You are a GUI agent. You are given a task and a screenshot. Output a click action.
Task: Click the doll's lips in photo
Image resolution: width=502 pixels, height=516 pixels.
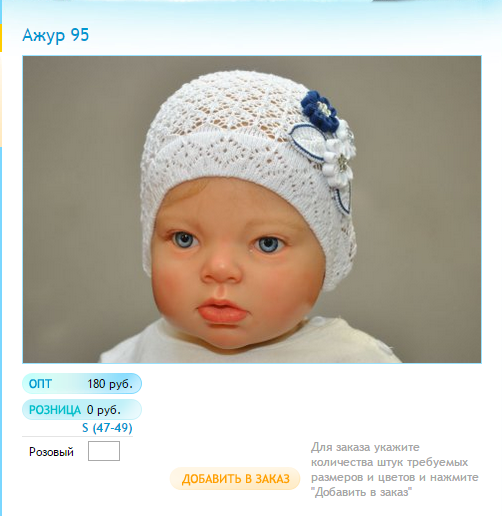(x=222, y=311)
